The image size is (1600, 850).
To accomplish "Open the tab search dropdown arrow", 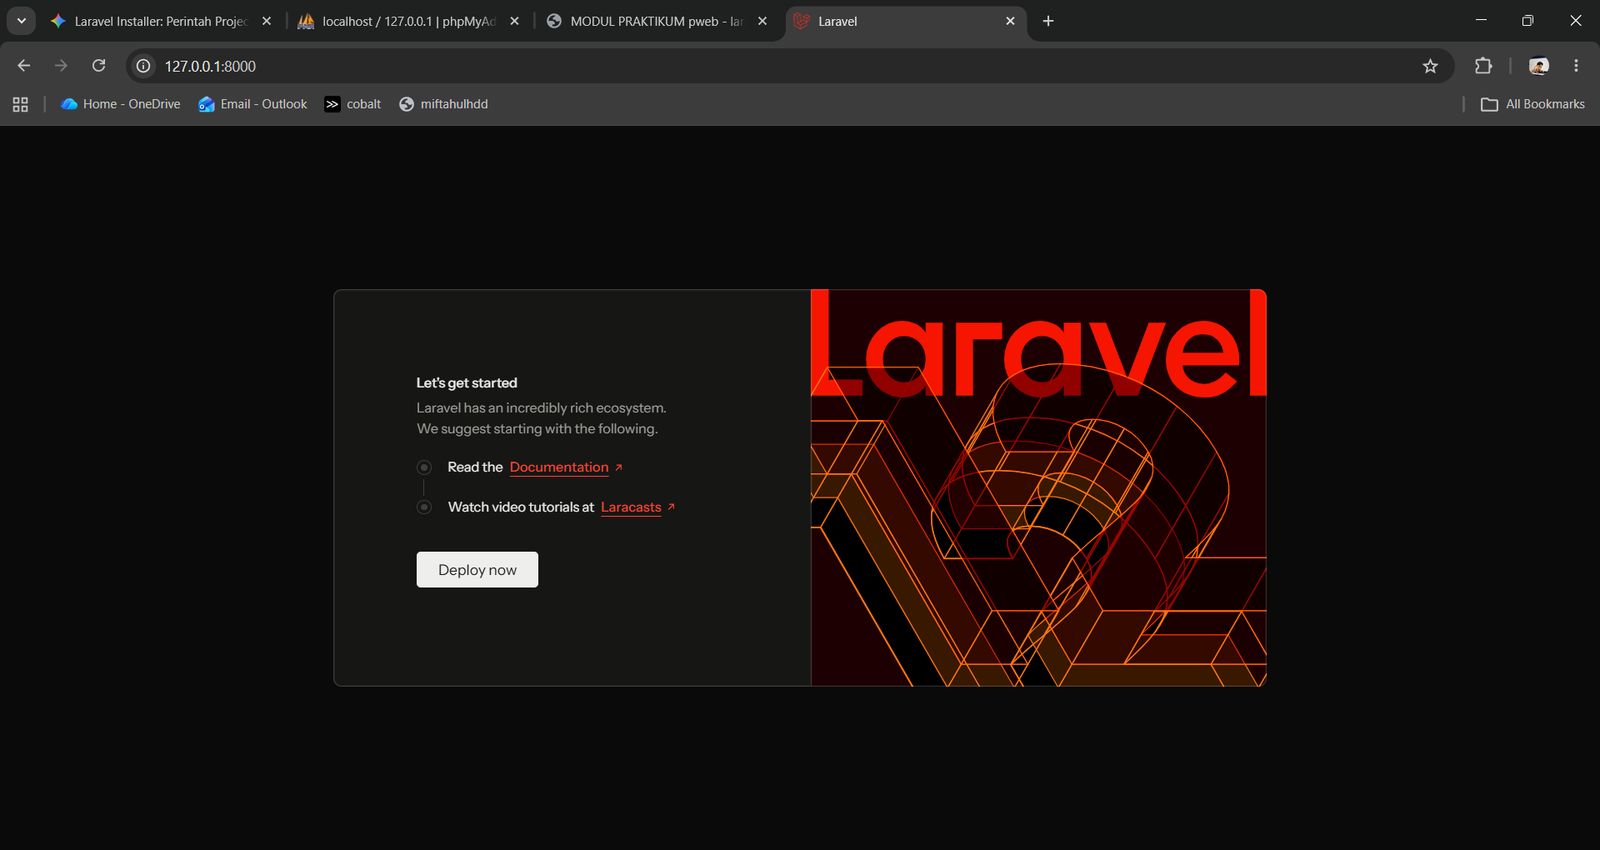I will 21,21.
